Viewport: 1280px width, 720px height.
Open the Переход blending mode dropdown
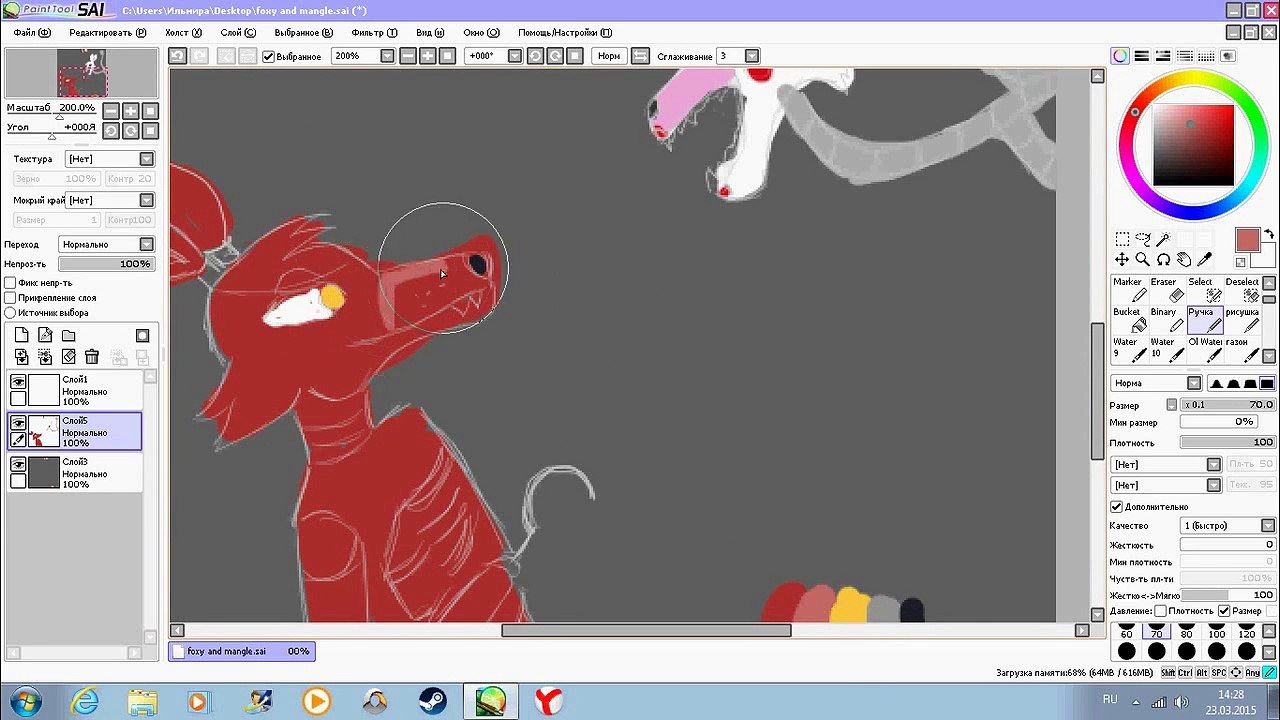[106, 244]
